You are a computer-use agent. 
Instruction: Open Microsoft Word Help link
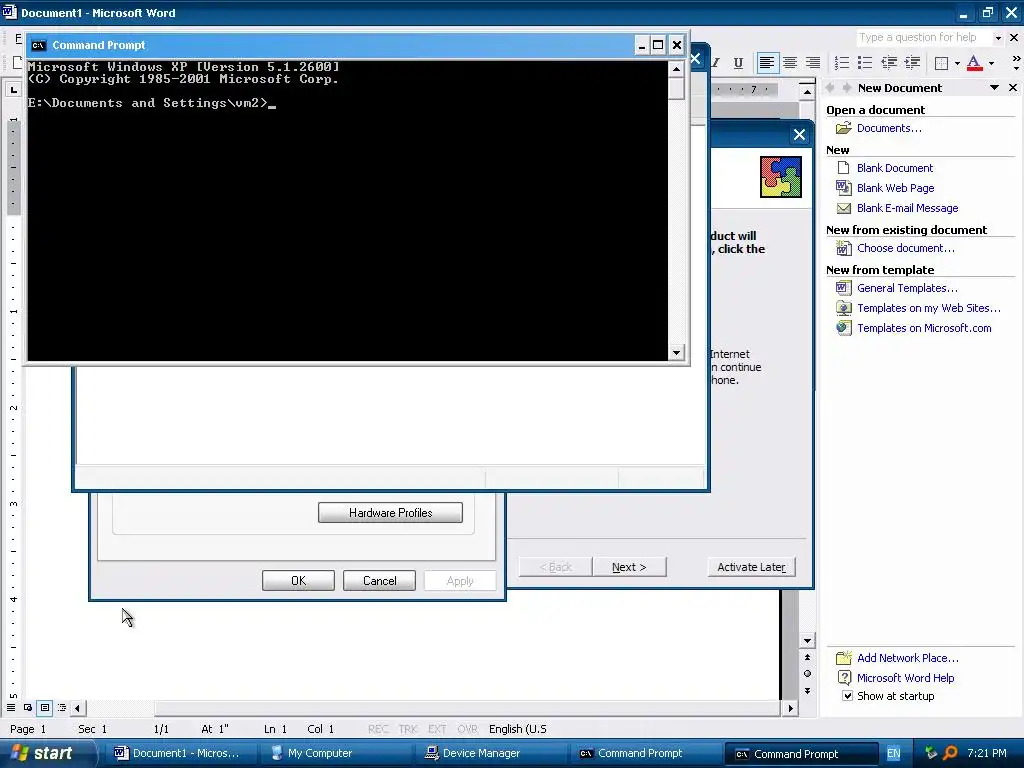905,678
